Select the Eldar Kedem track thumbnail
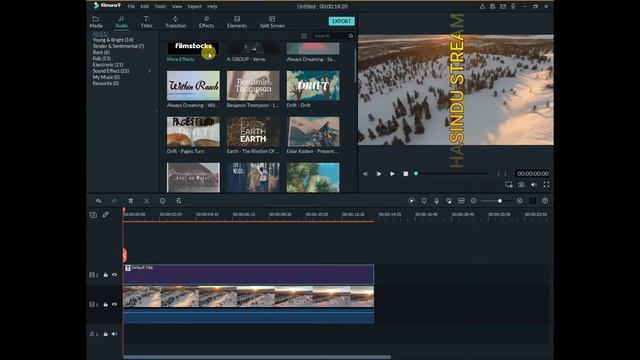The image size is (640, 360). tap(313, 131)
